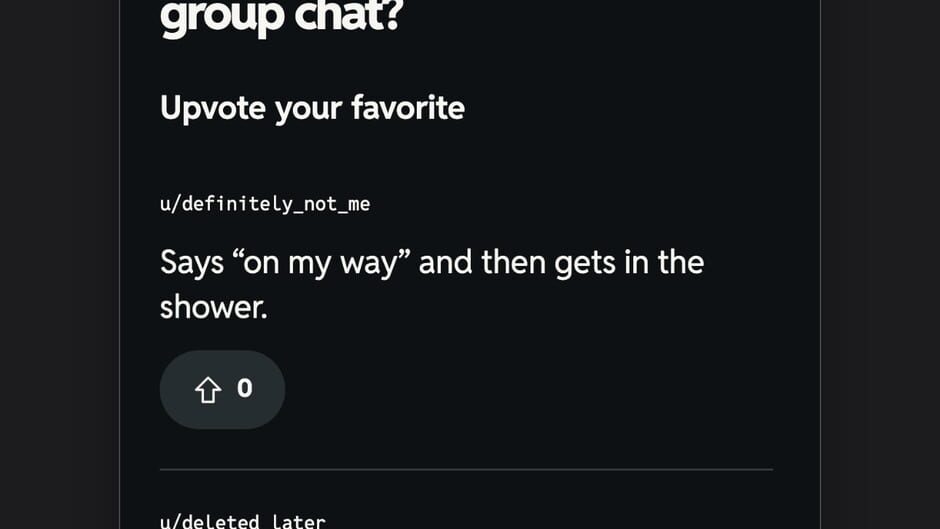This screenshot has height=529, width=940.
Task: Open the u/definitely_not_me user profile
Action: pos(265,204)
